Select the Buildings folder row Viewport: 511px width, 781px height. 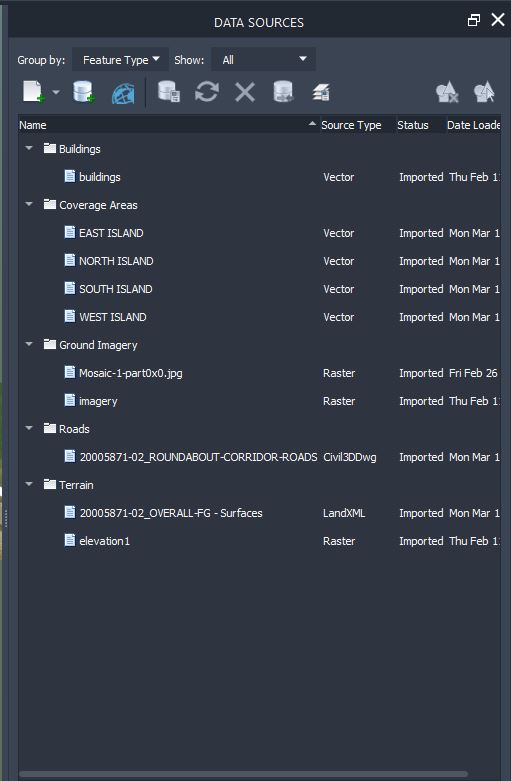click(x=259, y=149)
